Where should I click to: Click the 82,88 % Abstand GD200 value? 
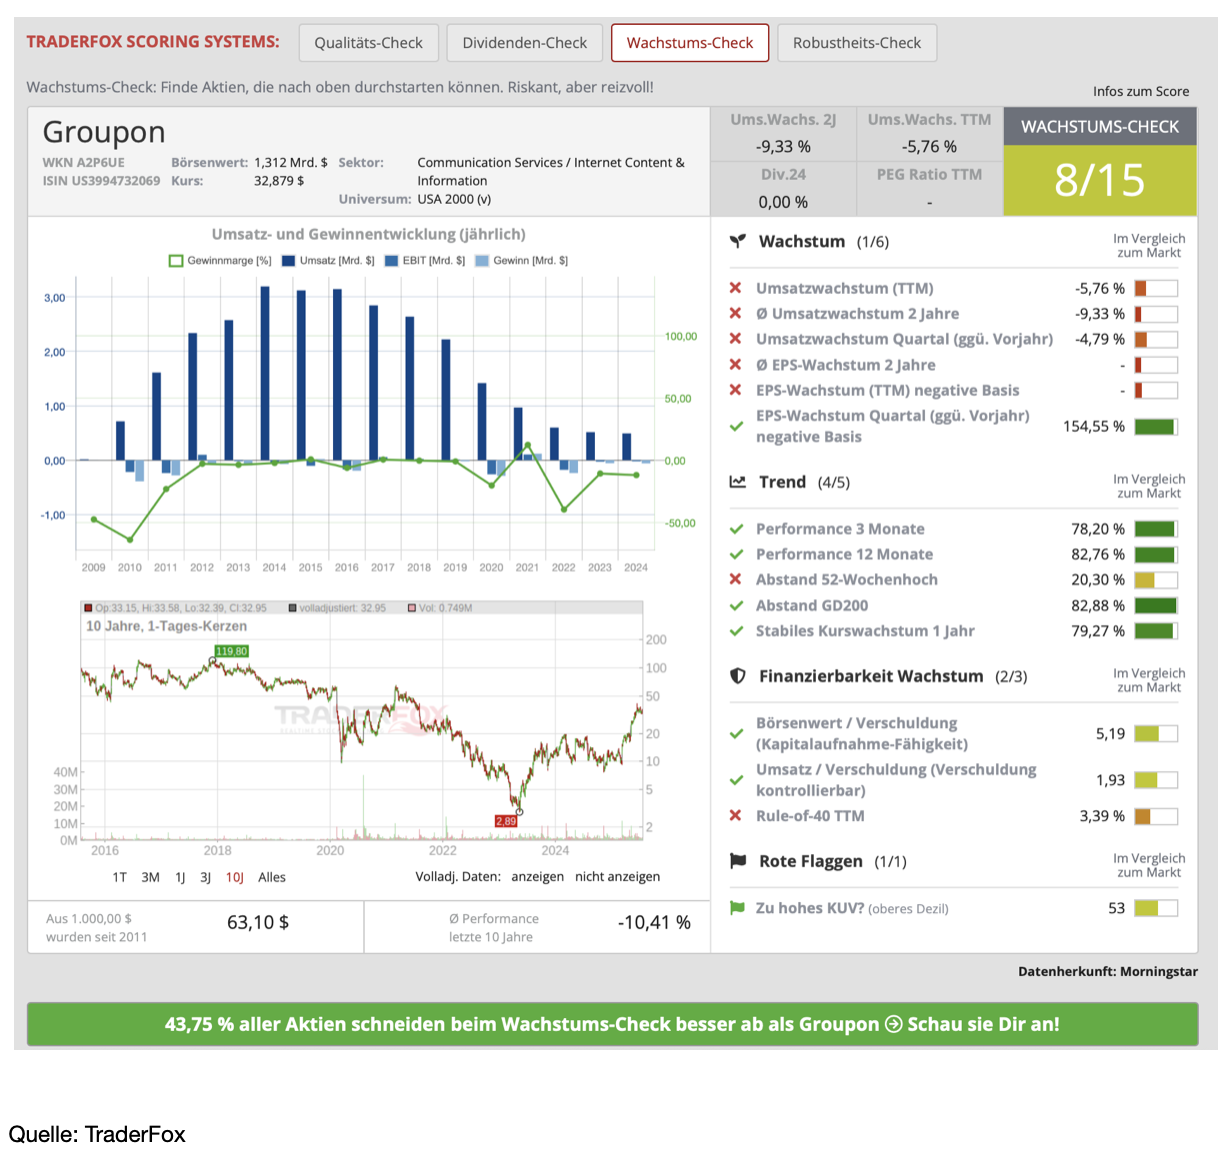[x=1098, y=605]
